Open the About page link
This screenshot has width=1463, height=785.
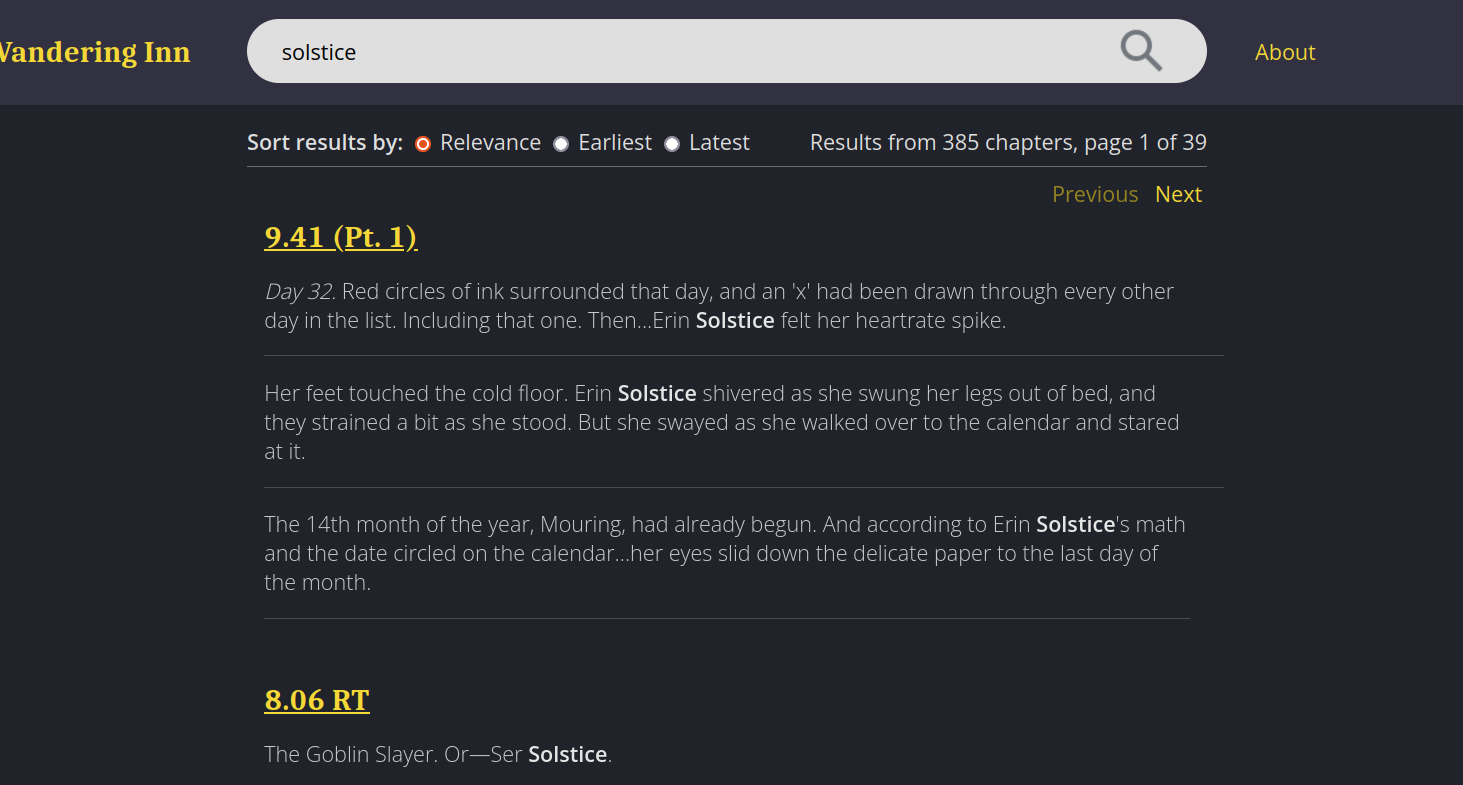1285,52
